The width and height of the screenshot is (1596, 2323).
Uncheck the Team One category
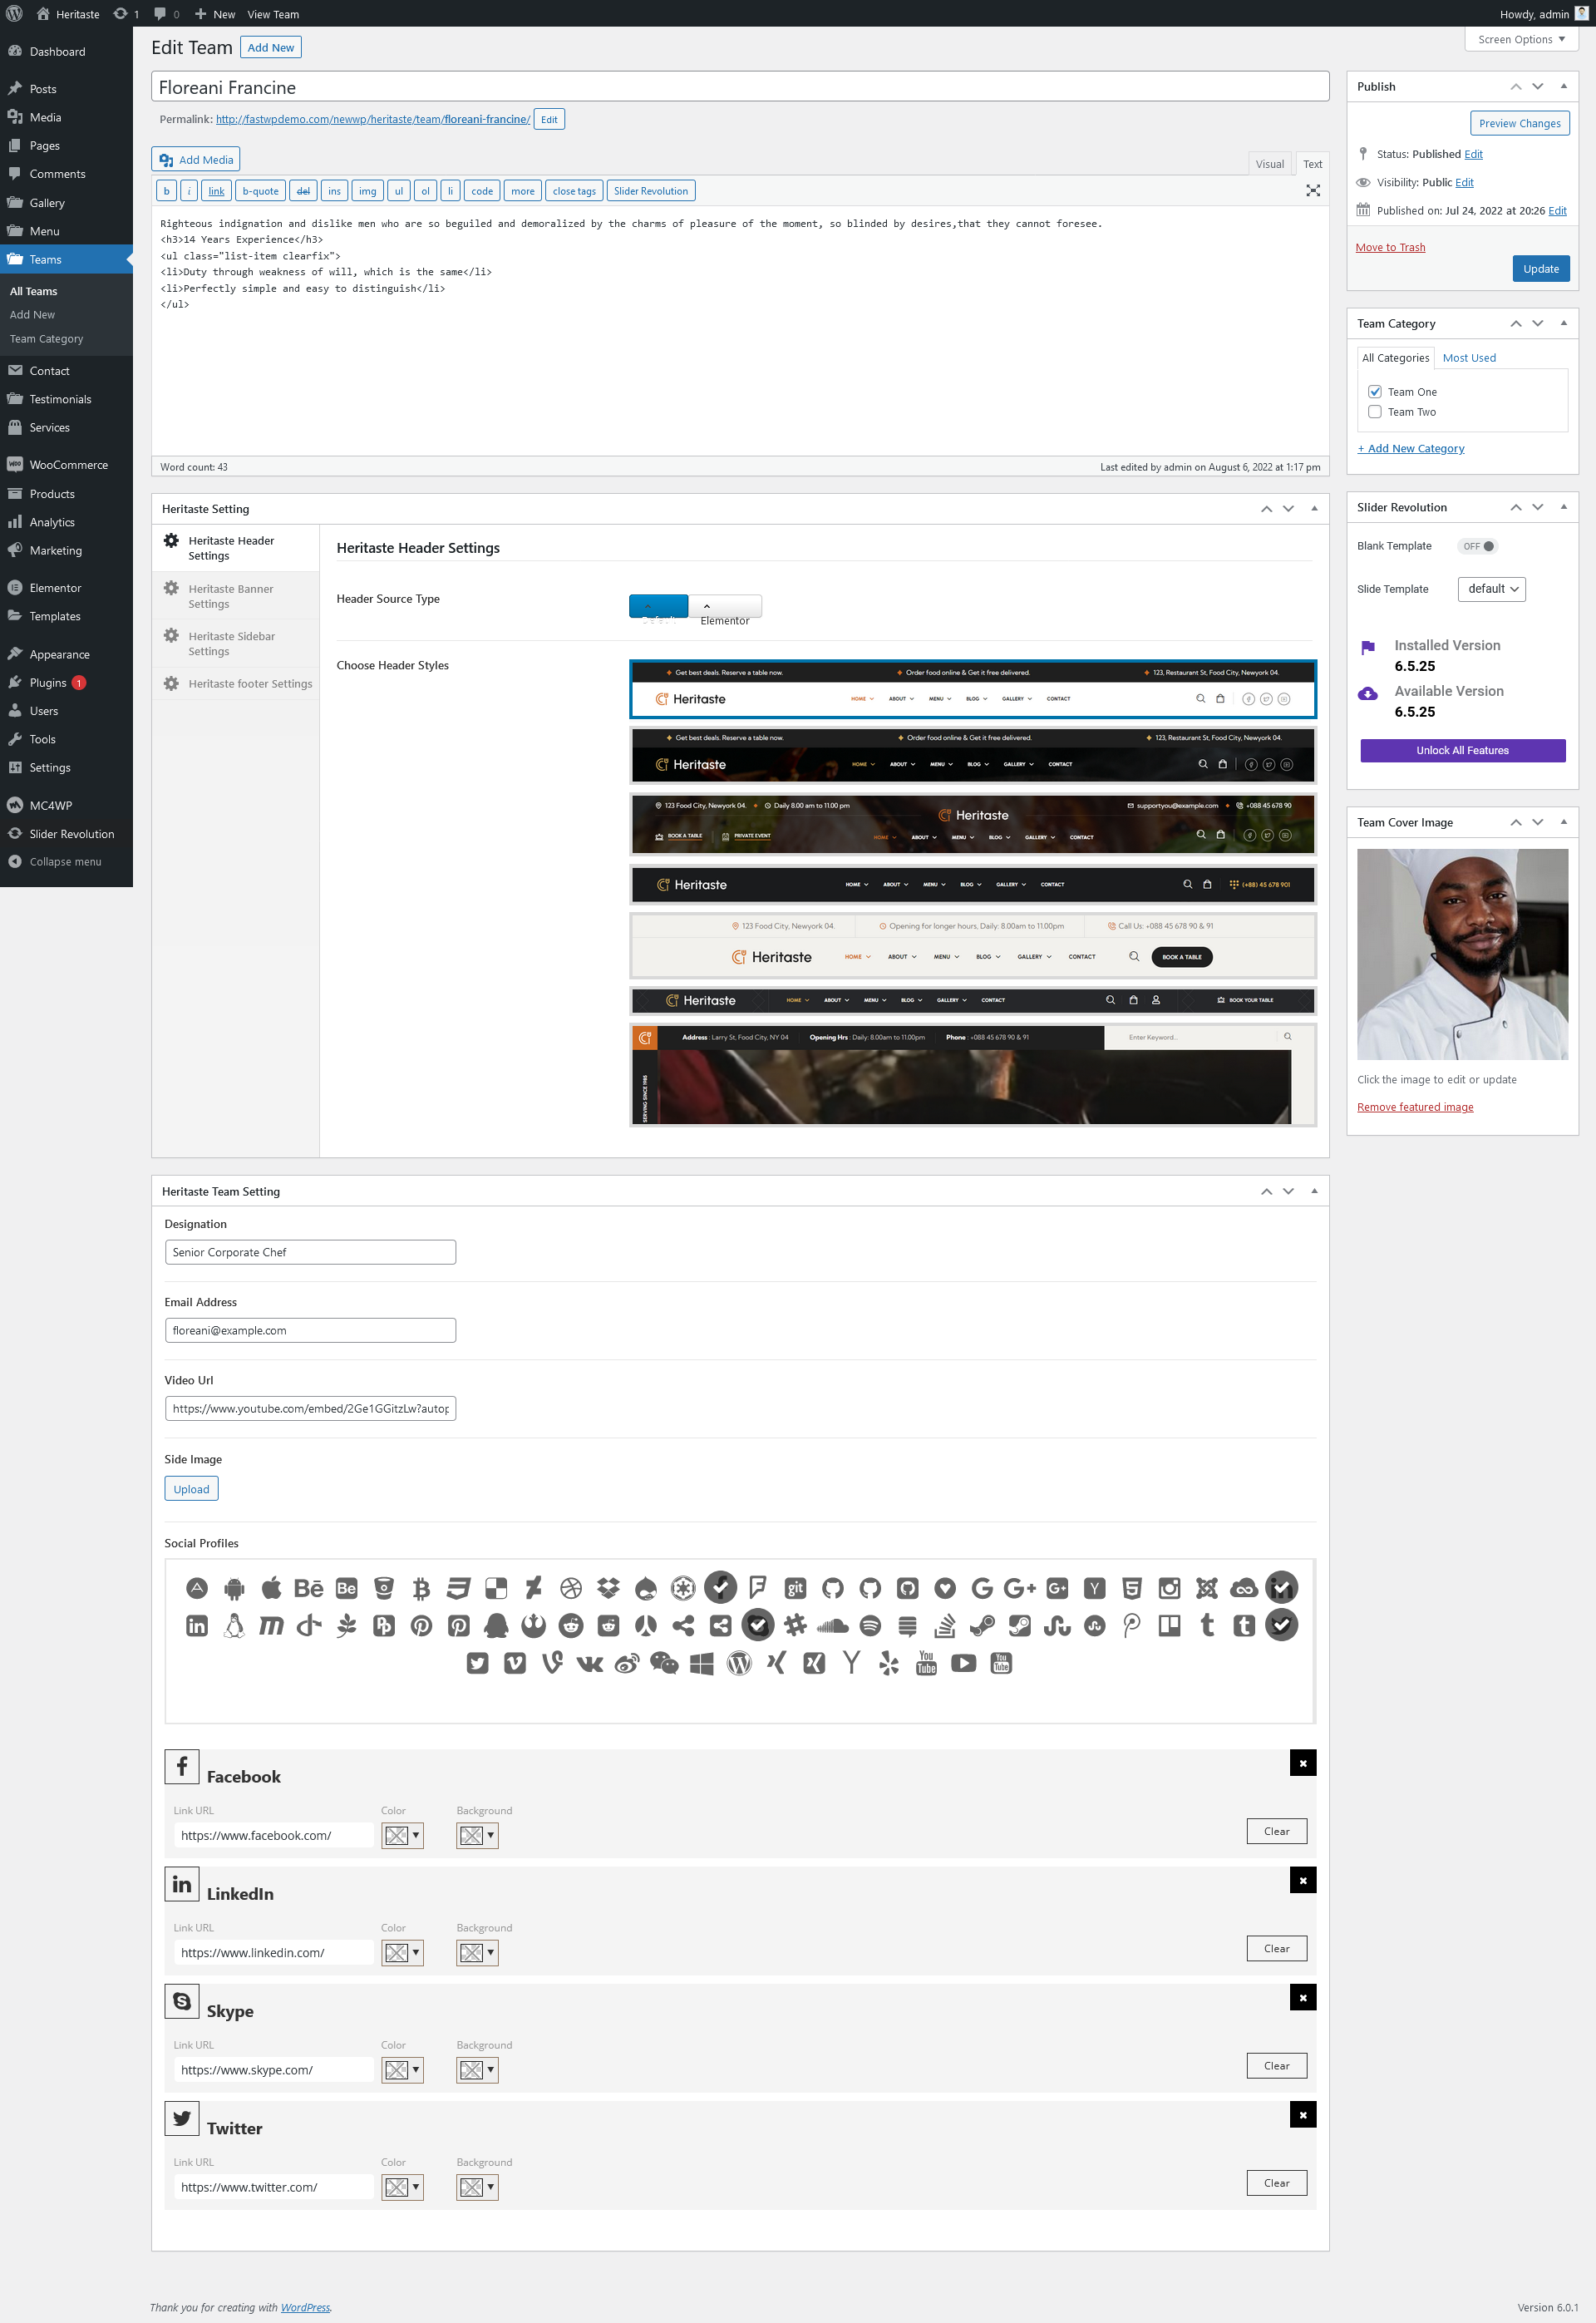1374,392
